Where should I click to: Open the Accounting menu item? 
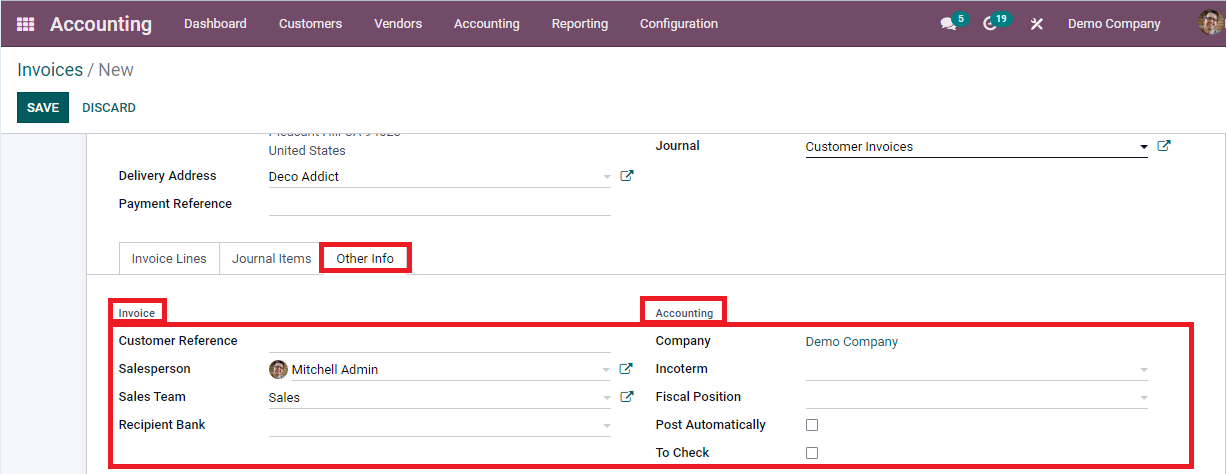pyautogui.click(x=487, y=24)
